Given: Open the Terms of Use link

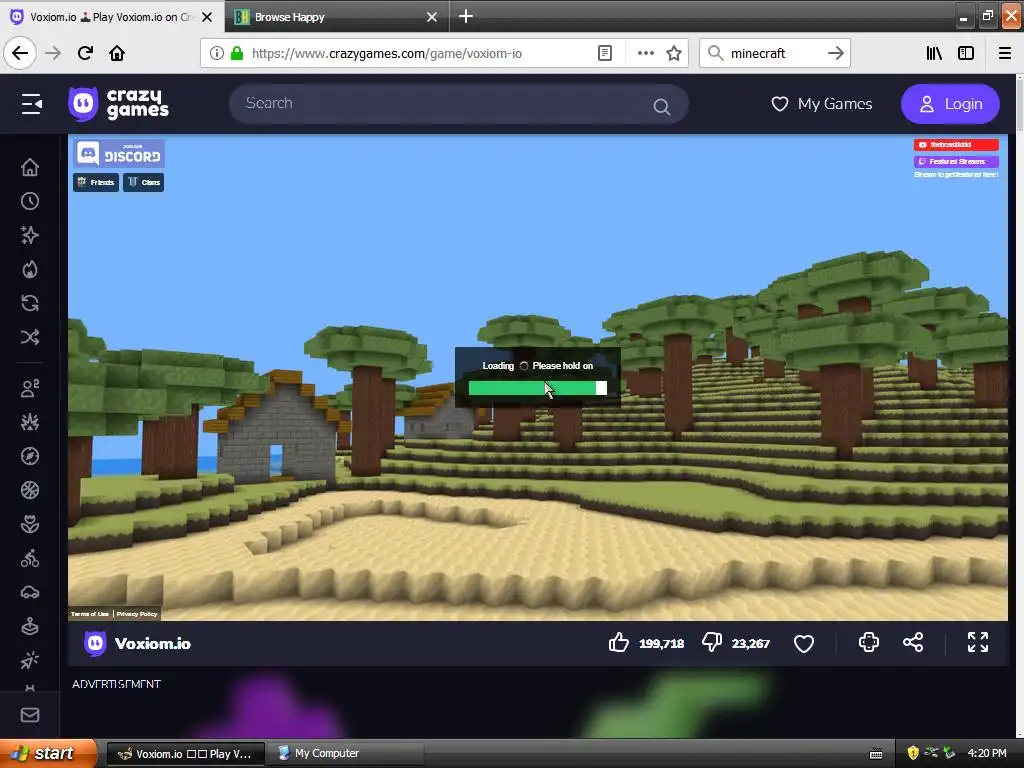Looking at the screenshot, I should pyautogui.click(x=90, y=614).
